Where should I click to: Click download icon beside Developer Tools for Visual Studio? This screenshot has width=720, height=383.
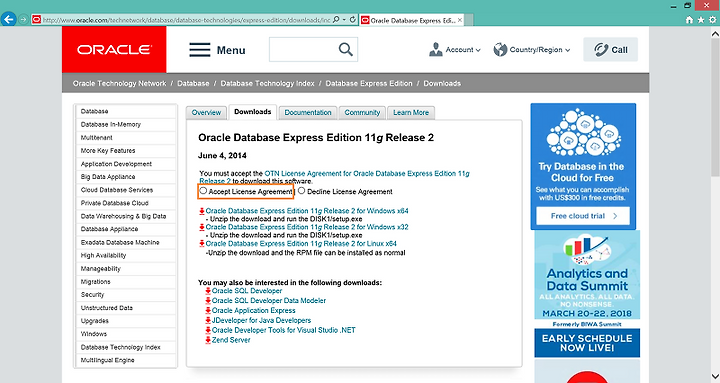point(208,330)
